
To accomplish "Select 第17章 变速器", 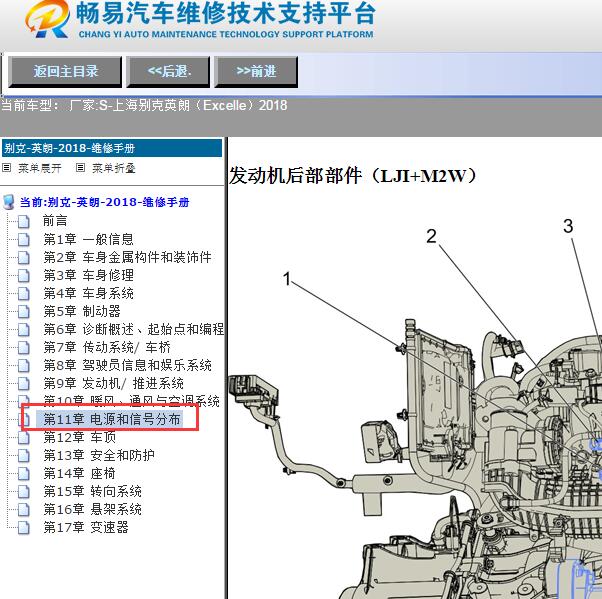I will pos(86,527).
